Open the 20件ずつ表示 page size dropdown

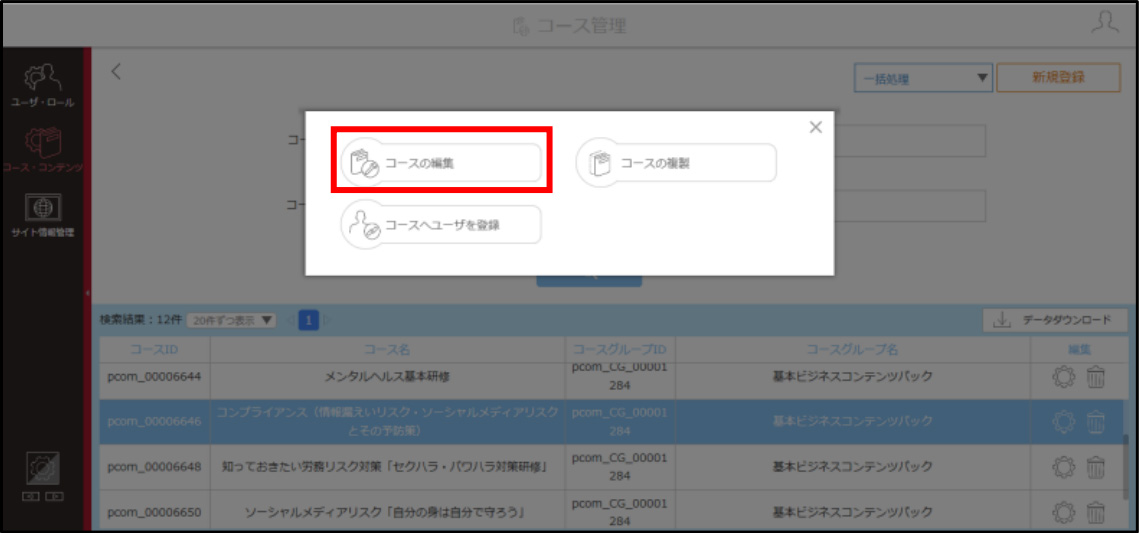231,320
